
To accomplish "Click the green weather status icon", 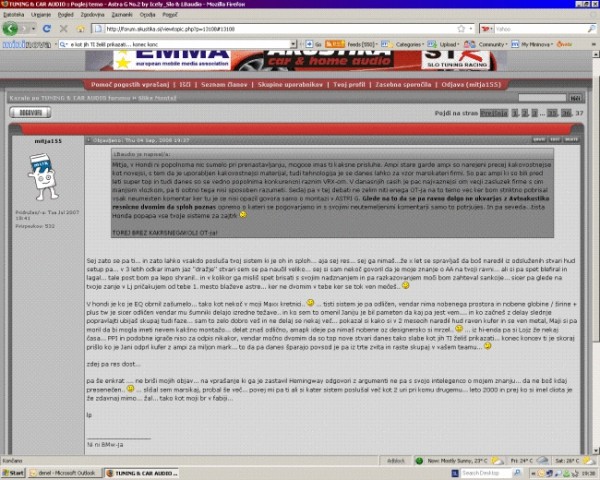I will [419, 460].
